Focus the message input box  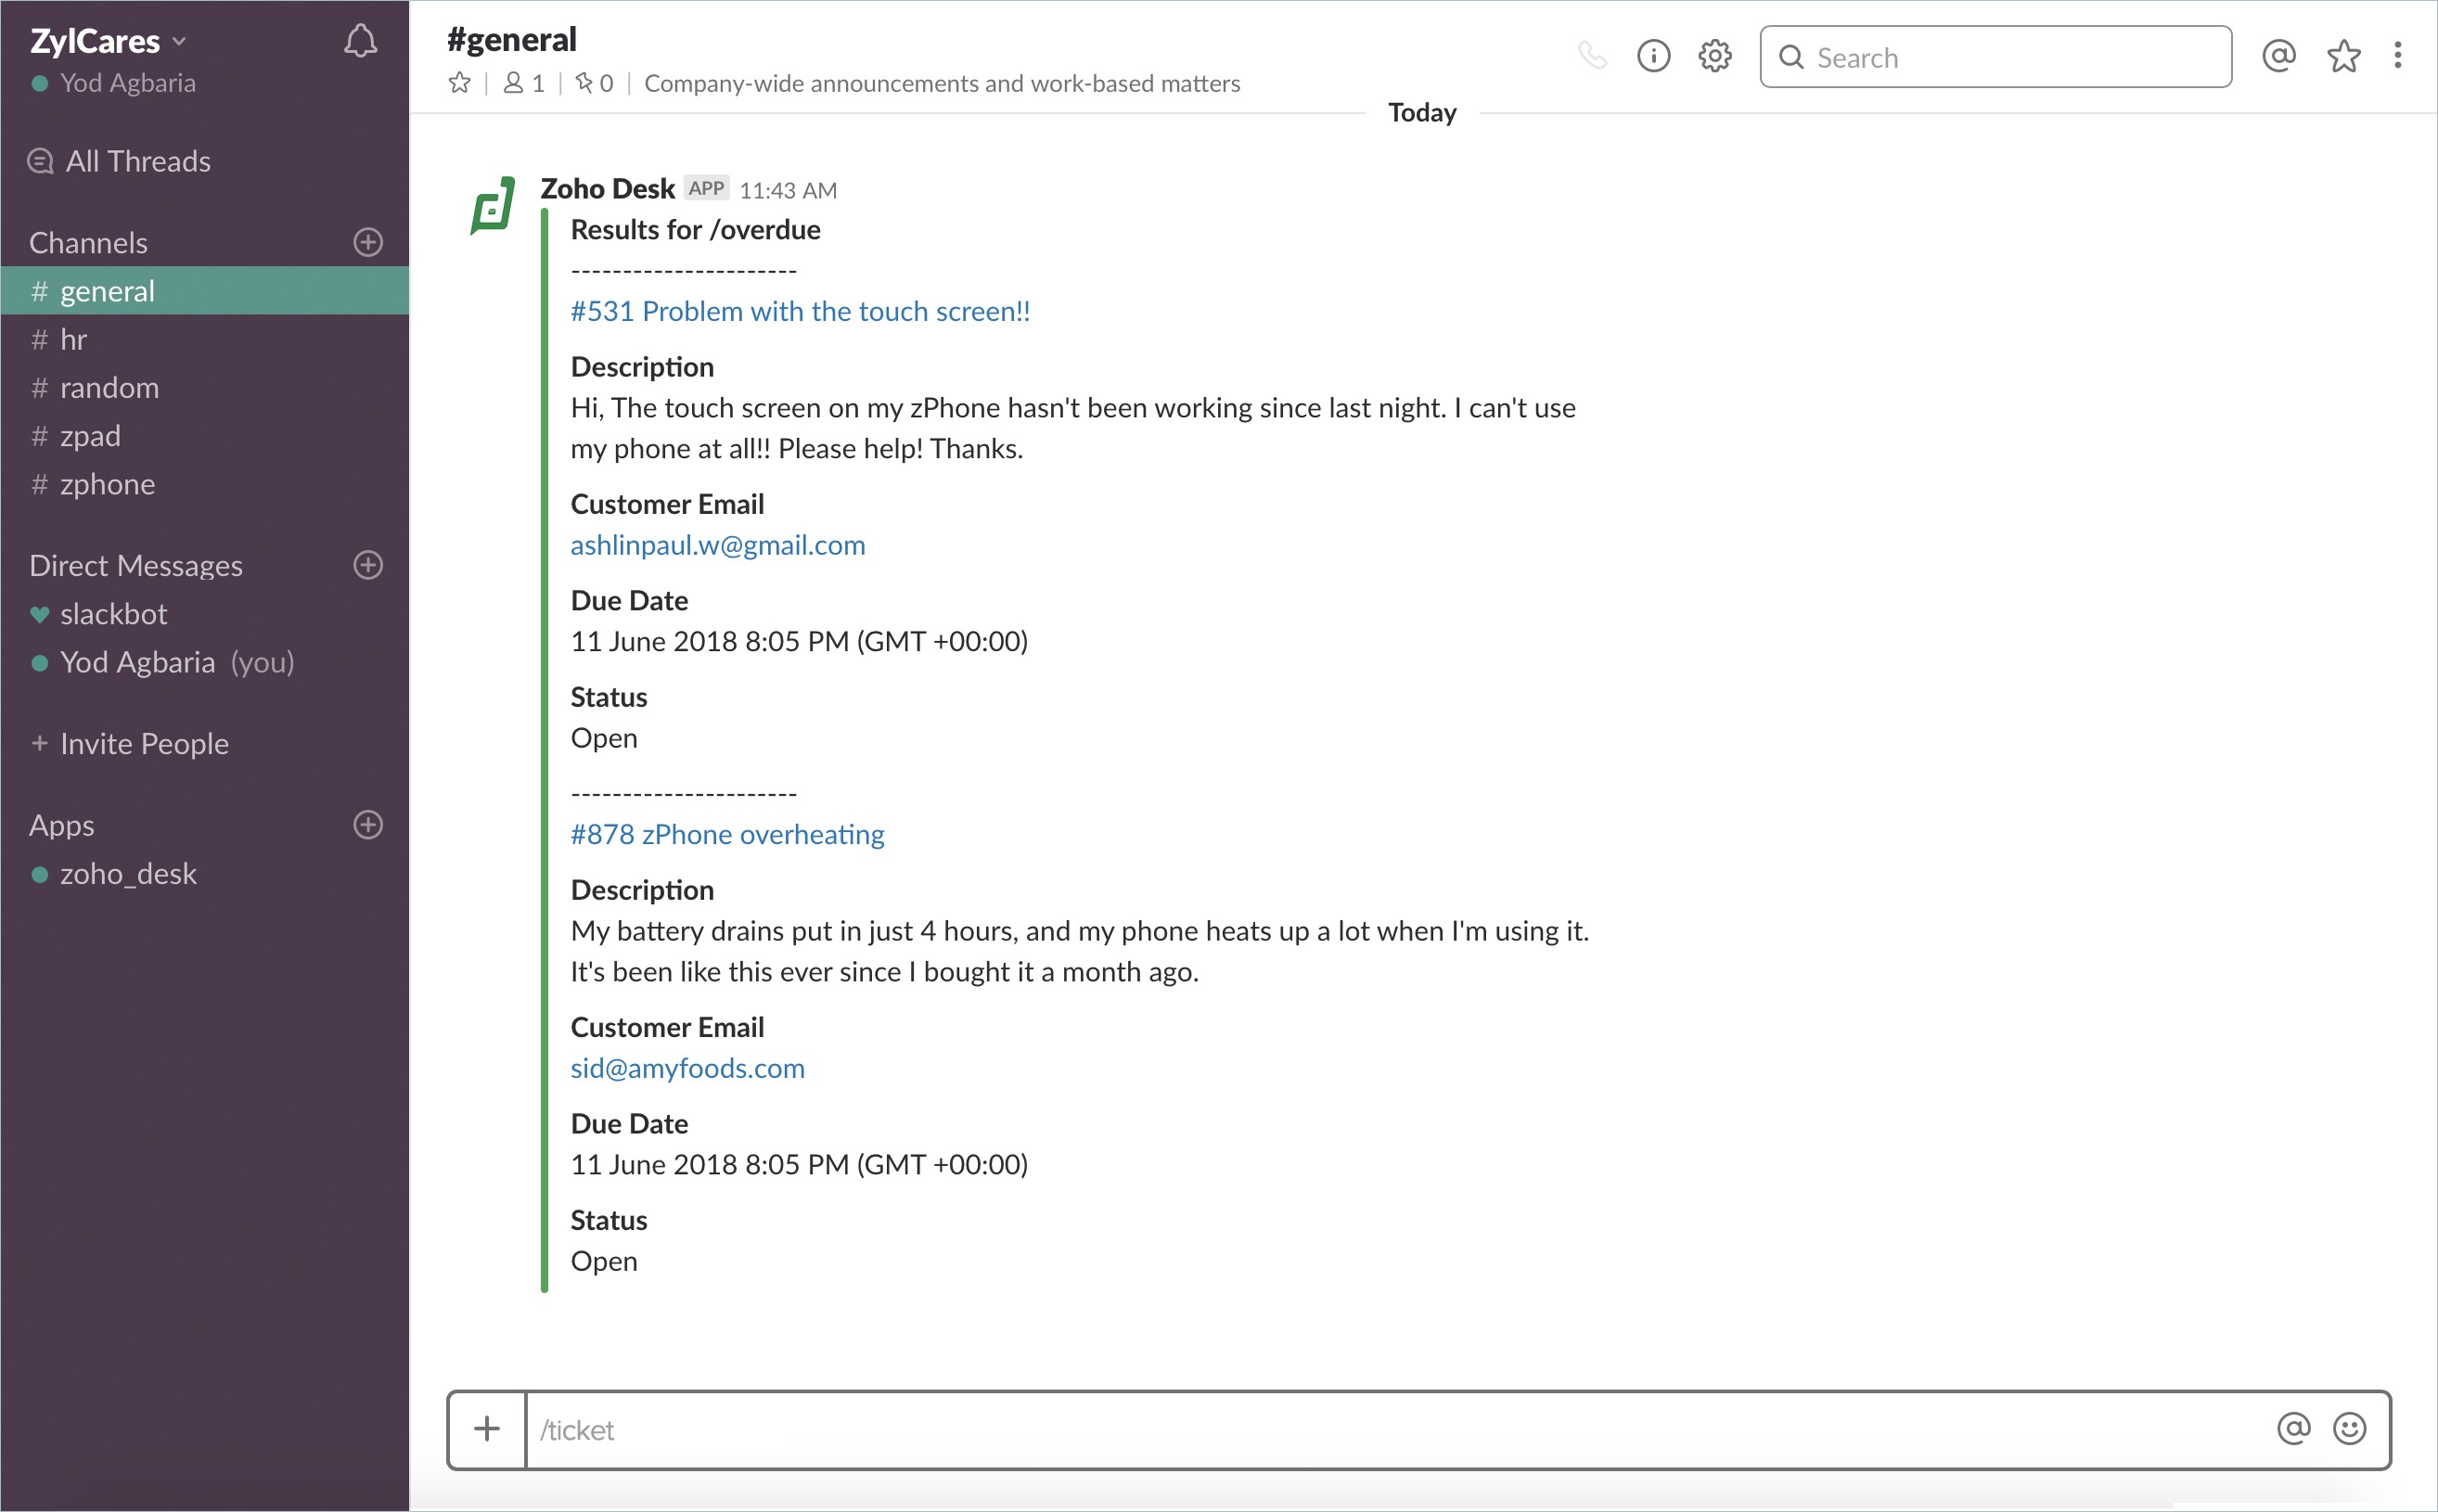(1390, 1430)
